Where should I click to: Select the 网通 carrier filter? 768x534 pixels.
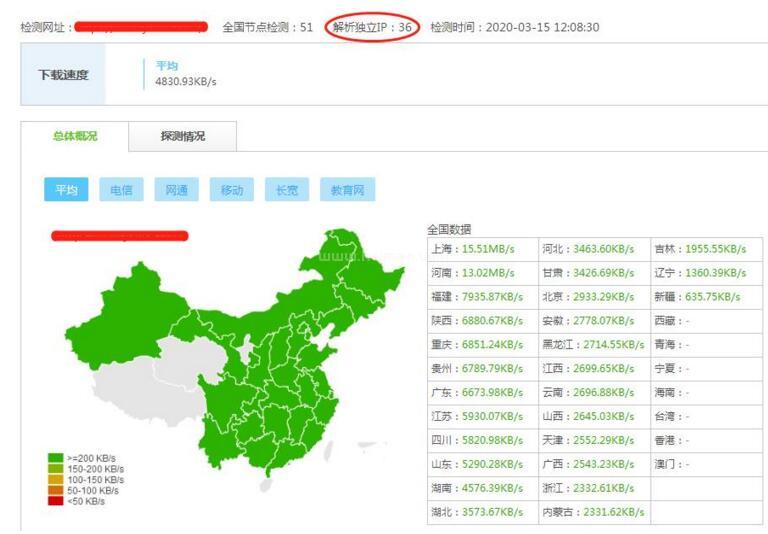point(176,190)
